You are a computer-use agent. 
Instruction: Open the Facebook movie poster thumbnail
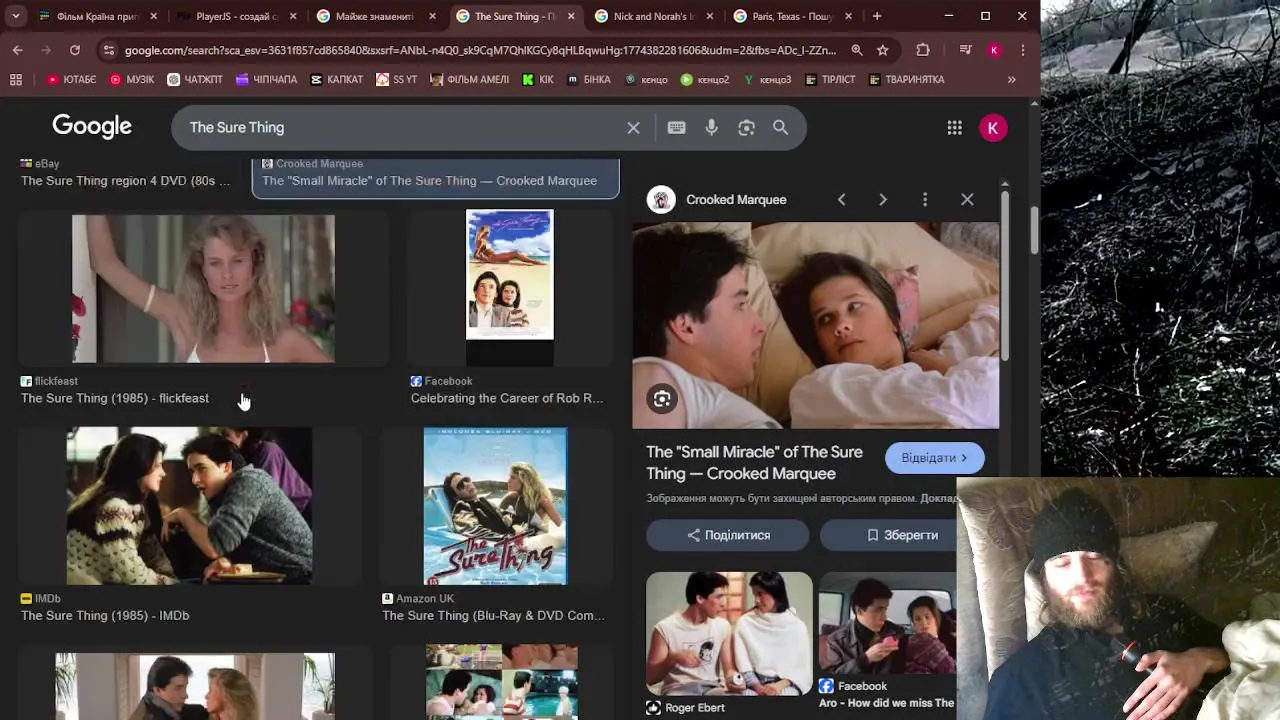point(509,288)
